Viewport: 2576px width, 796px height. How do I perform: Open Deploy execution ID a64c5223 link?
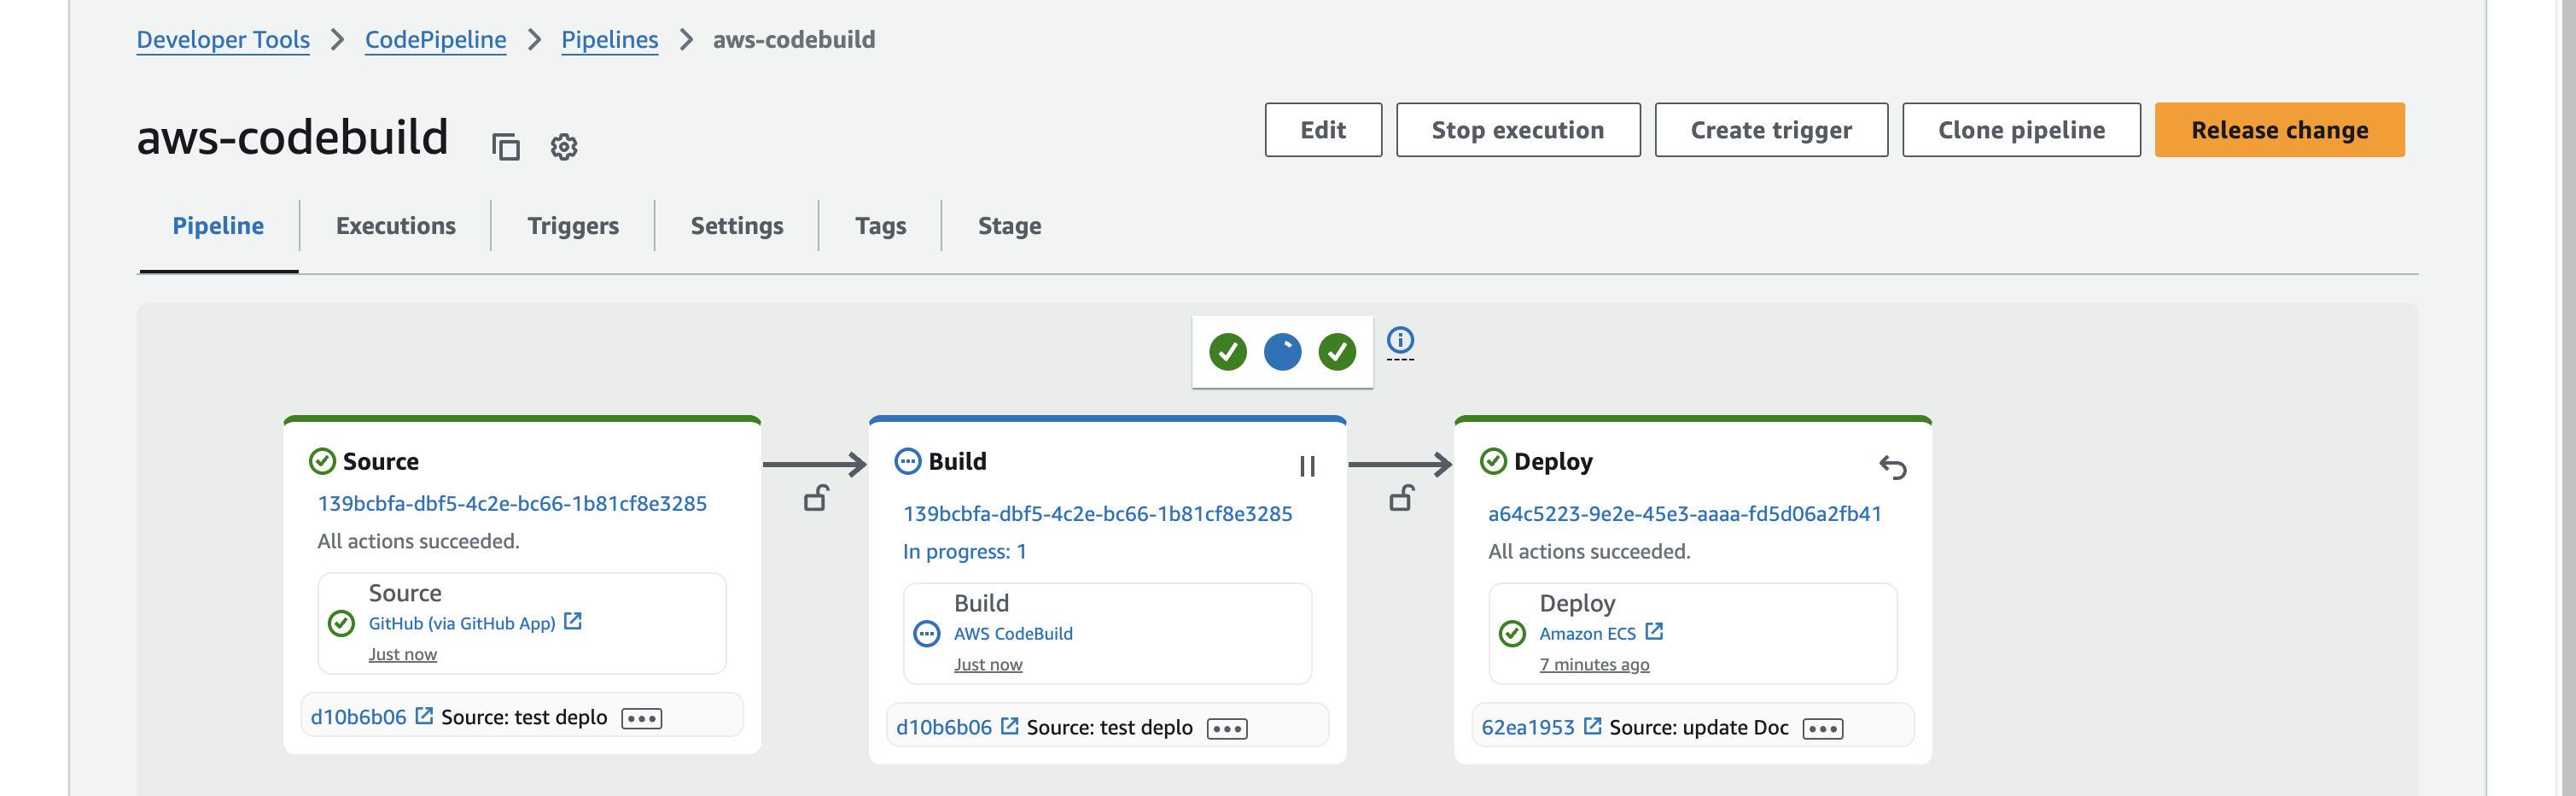tap(1684, 514)
